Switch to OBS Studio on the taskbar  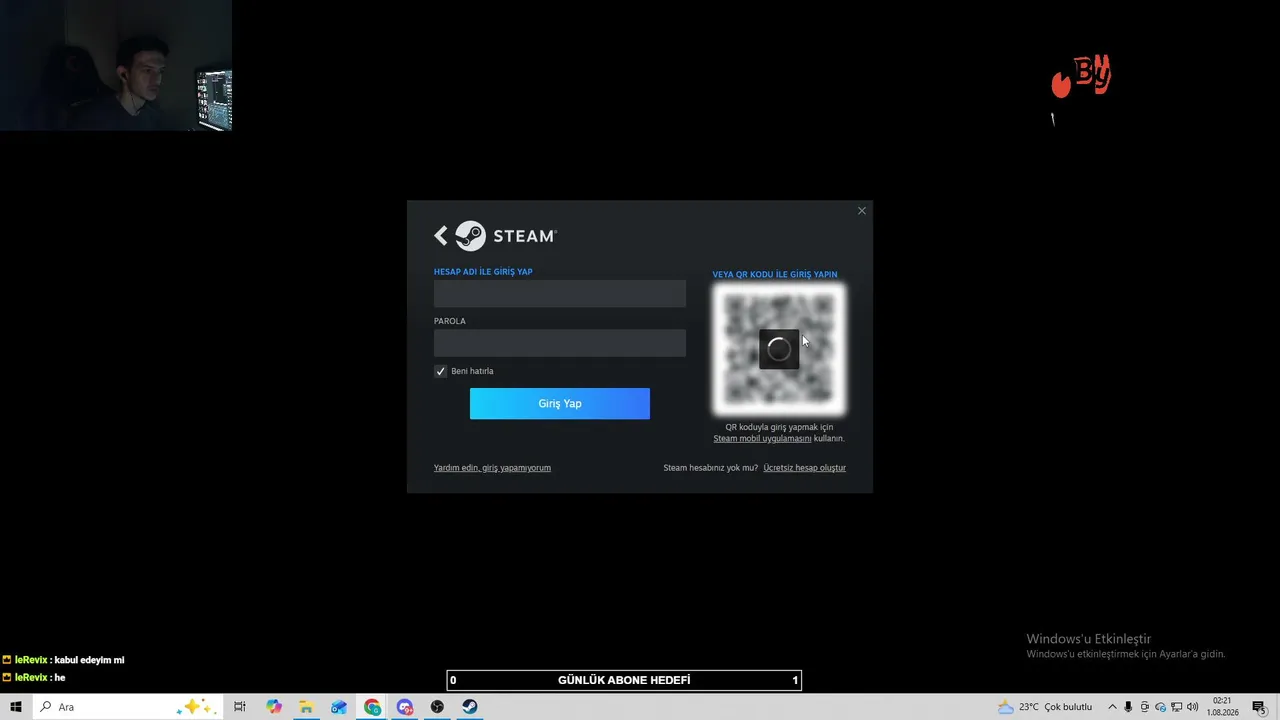[x=437, y=707]
